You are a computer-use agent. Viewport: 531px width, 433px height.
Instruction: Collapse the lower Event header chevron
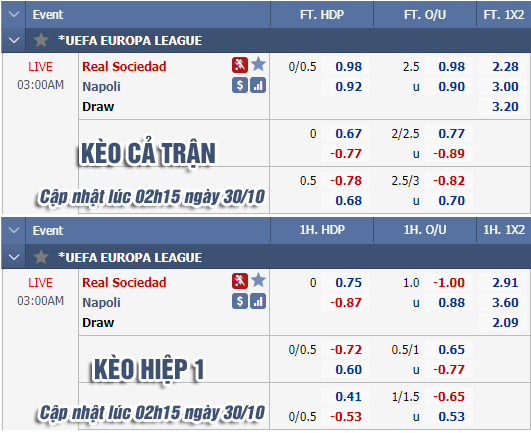(14, 231)
